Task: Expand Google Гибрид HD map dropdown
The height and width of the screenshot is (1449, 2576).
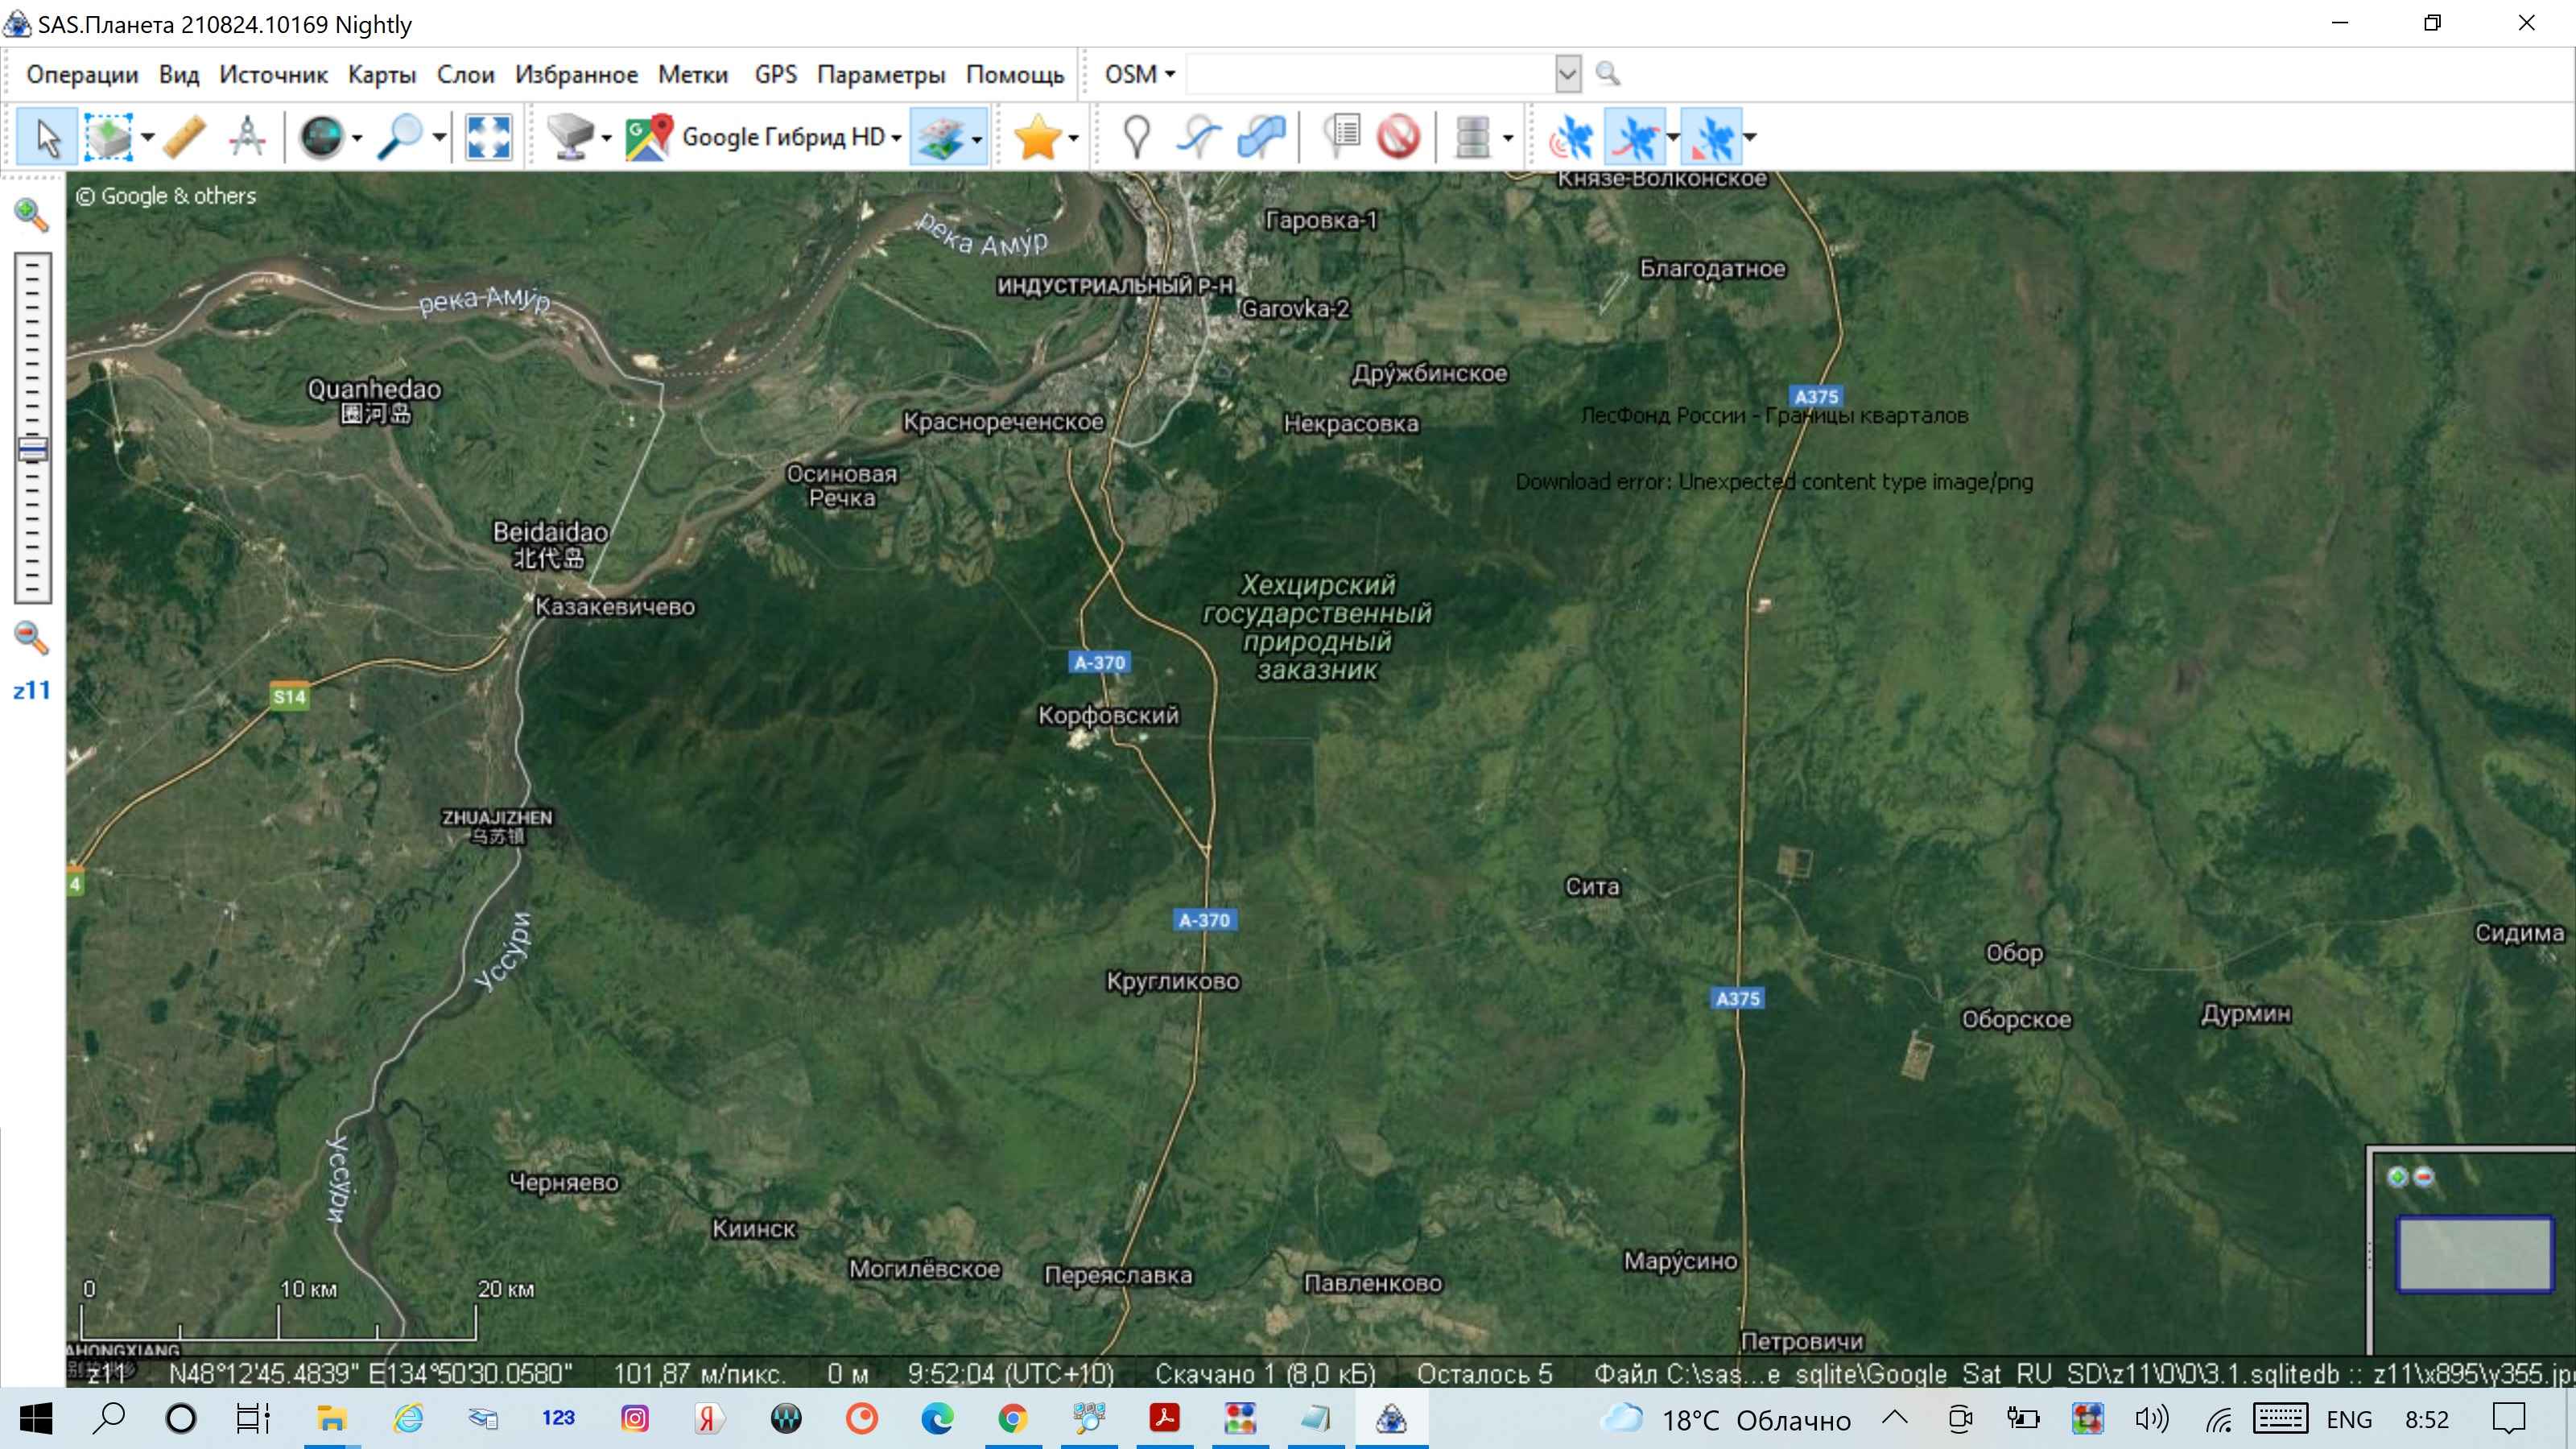Action: tap(896, 138)
